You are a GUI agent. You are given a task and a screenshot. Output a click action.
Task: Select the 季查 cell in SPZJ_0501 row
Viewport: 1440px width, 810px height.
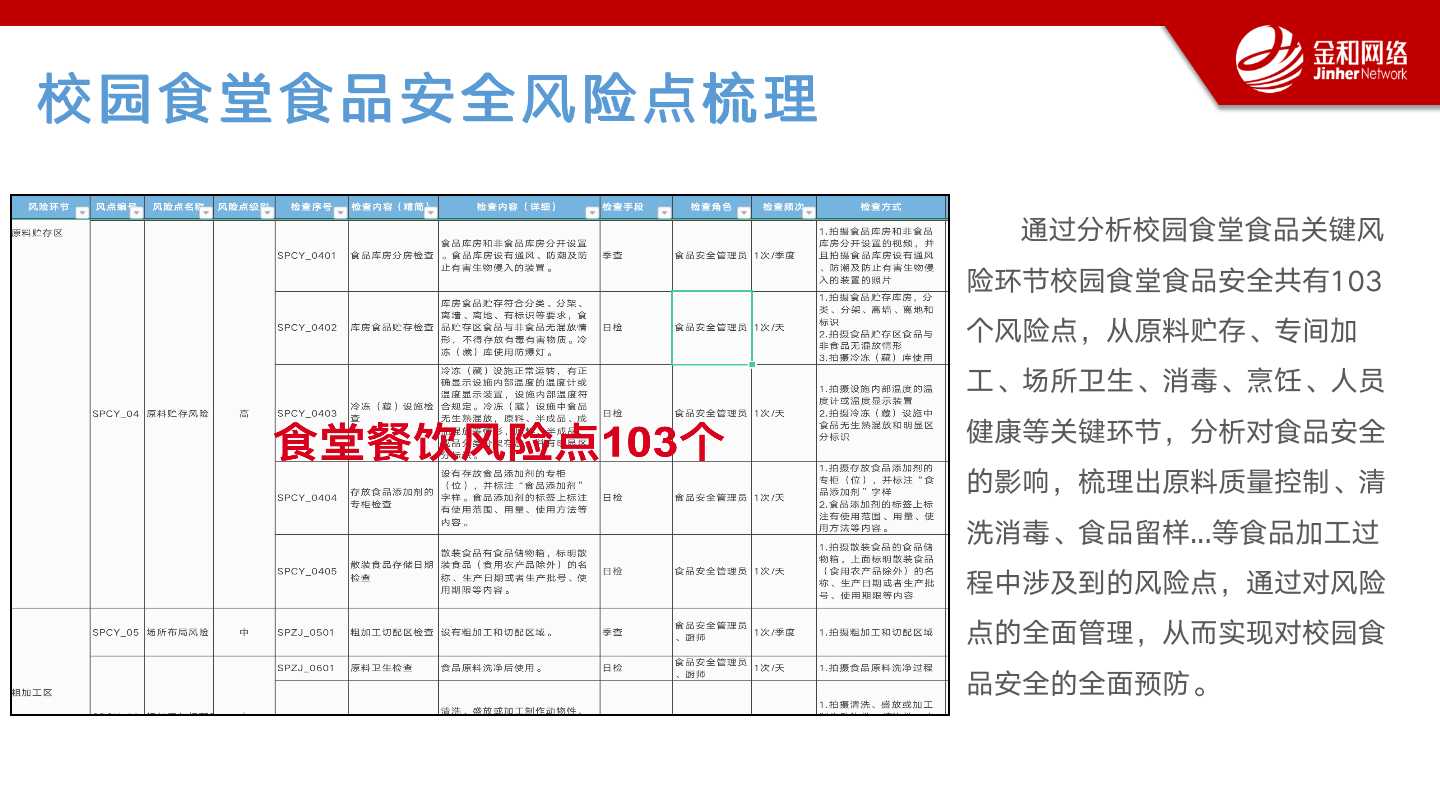tap(635, 632)
